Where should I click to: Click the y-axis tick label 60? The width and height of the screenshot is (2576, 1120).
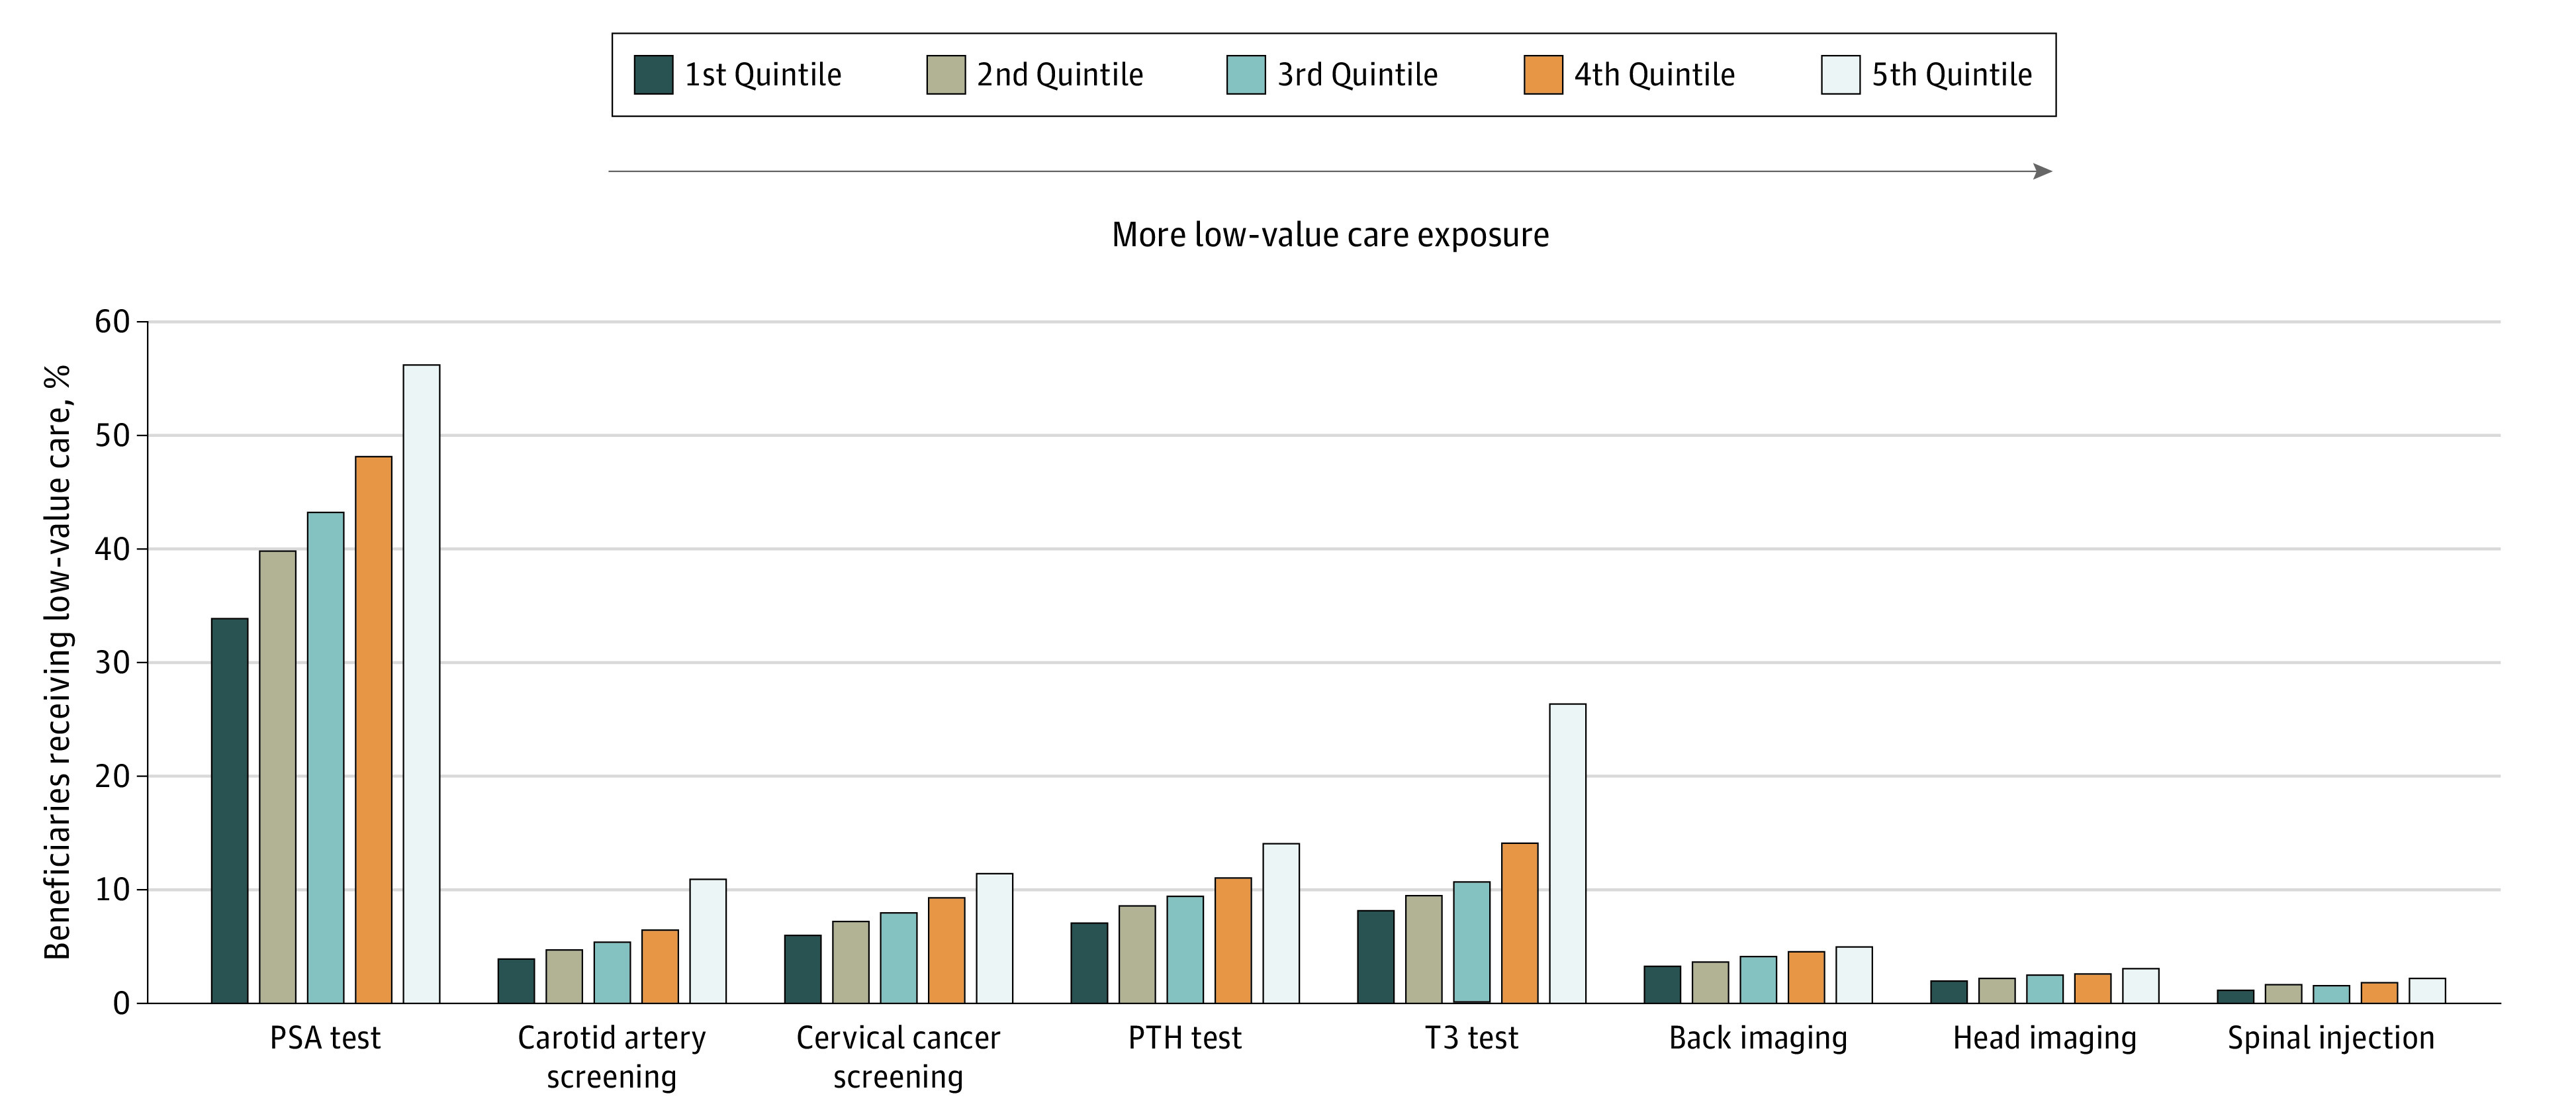click(x=112, y=322)
